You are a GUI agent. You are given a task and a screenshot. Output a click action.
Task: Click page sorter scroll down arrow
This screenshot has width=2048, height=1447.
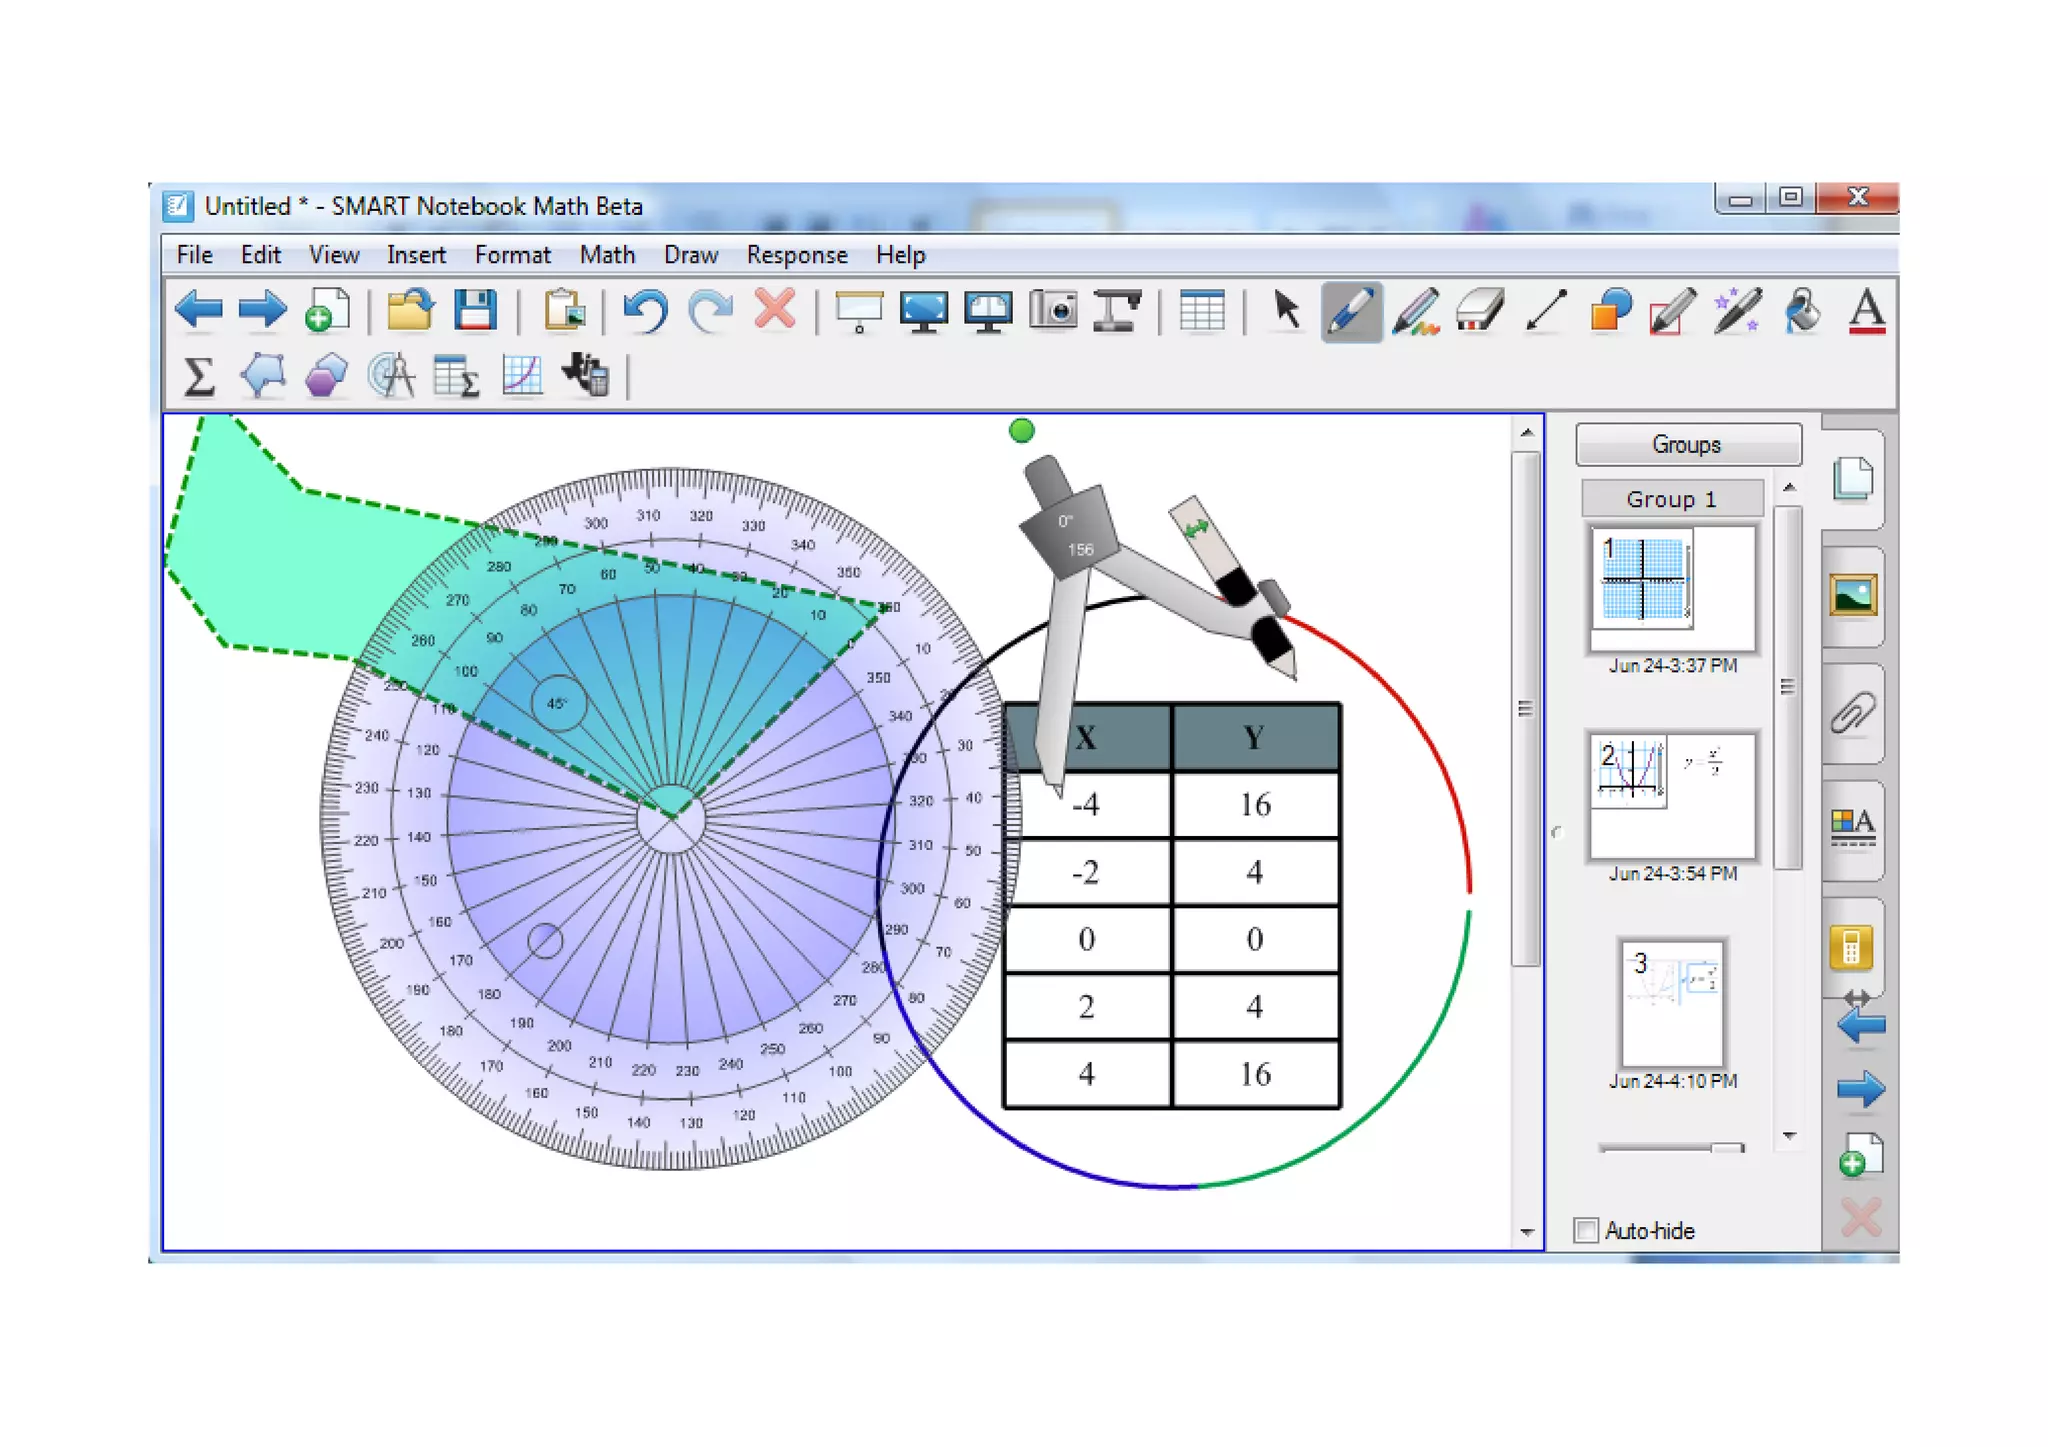[1790, 1136]
